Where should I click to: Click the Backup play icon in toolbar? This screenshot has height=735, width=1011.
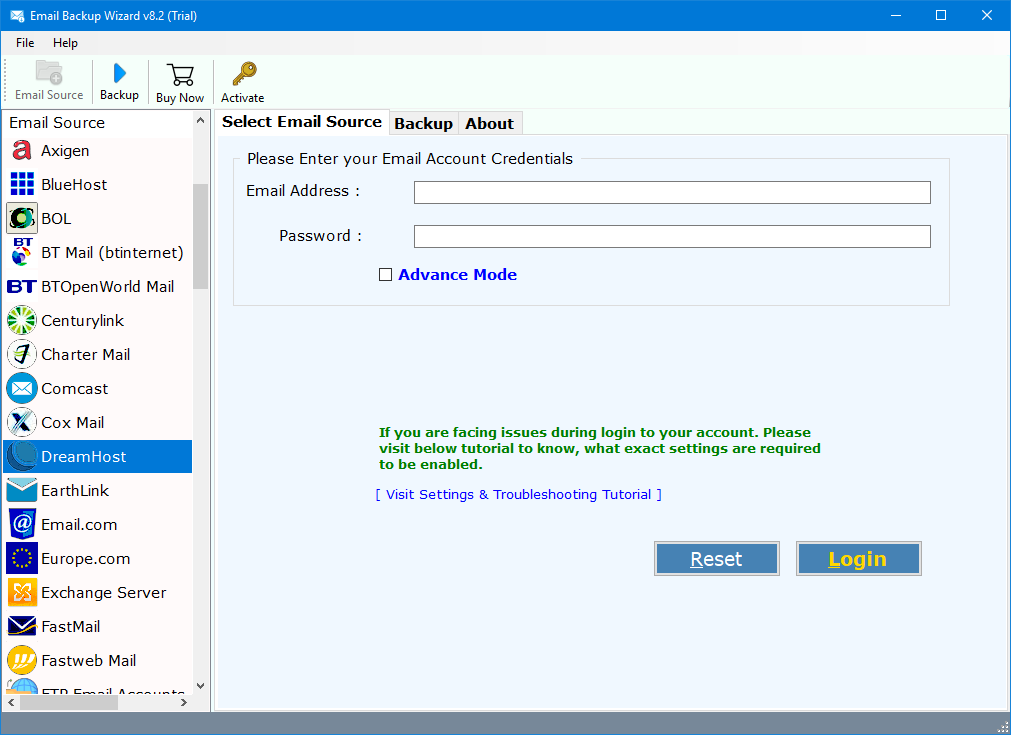[x=119, y=73]
